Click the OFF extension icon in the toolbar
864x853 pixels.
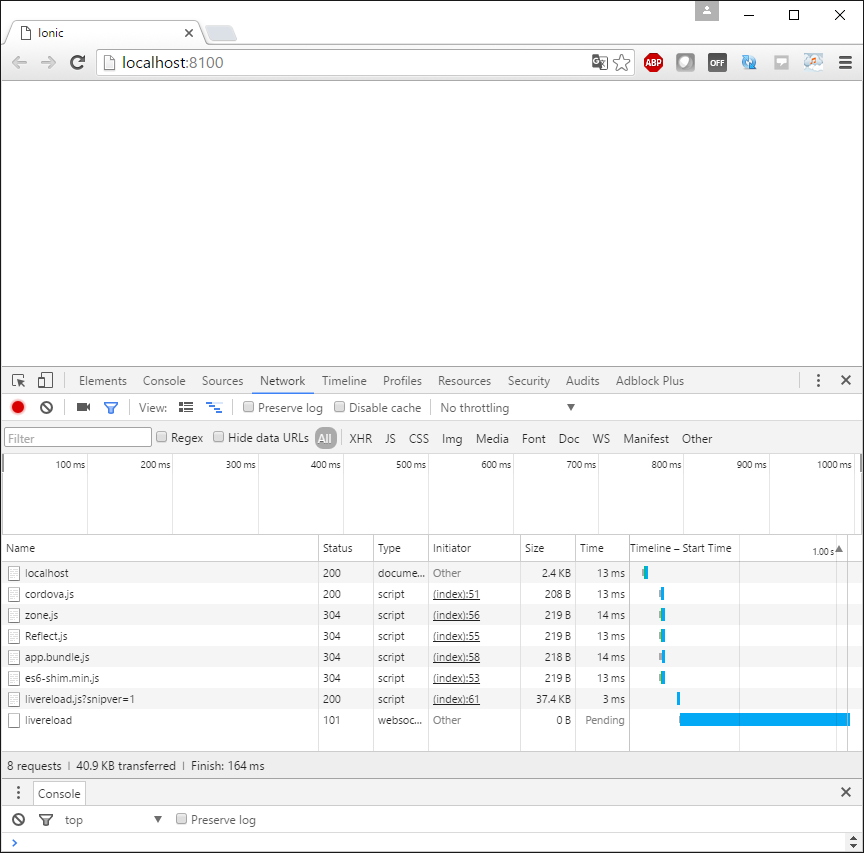point(717,62)
